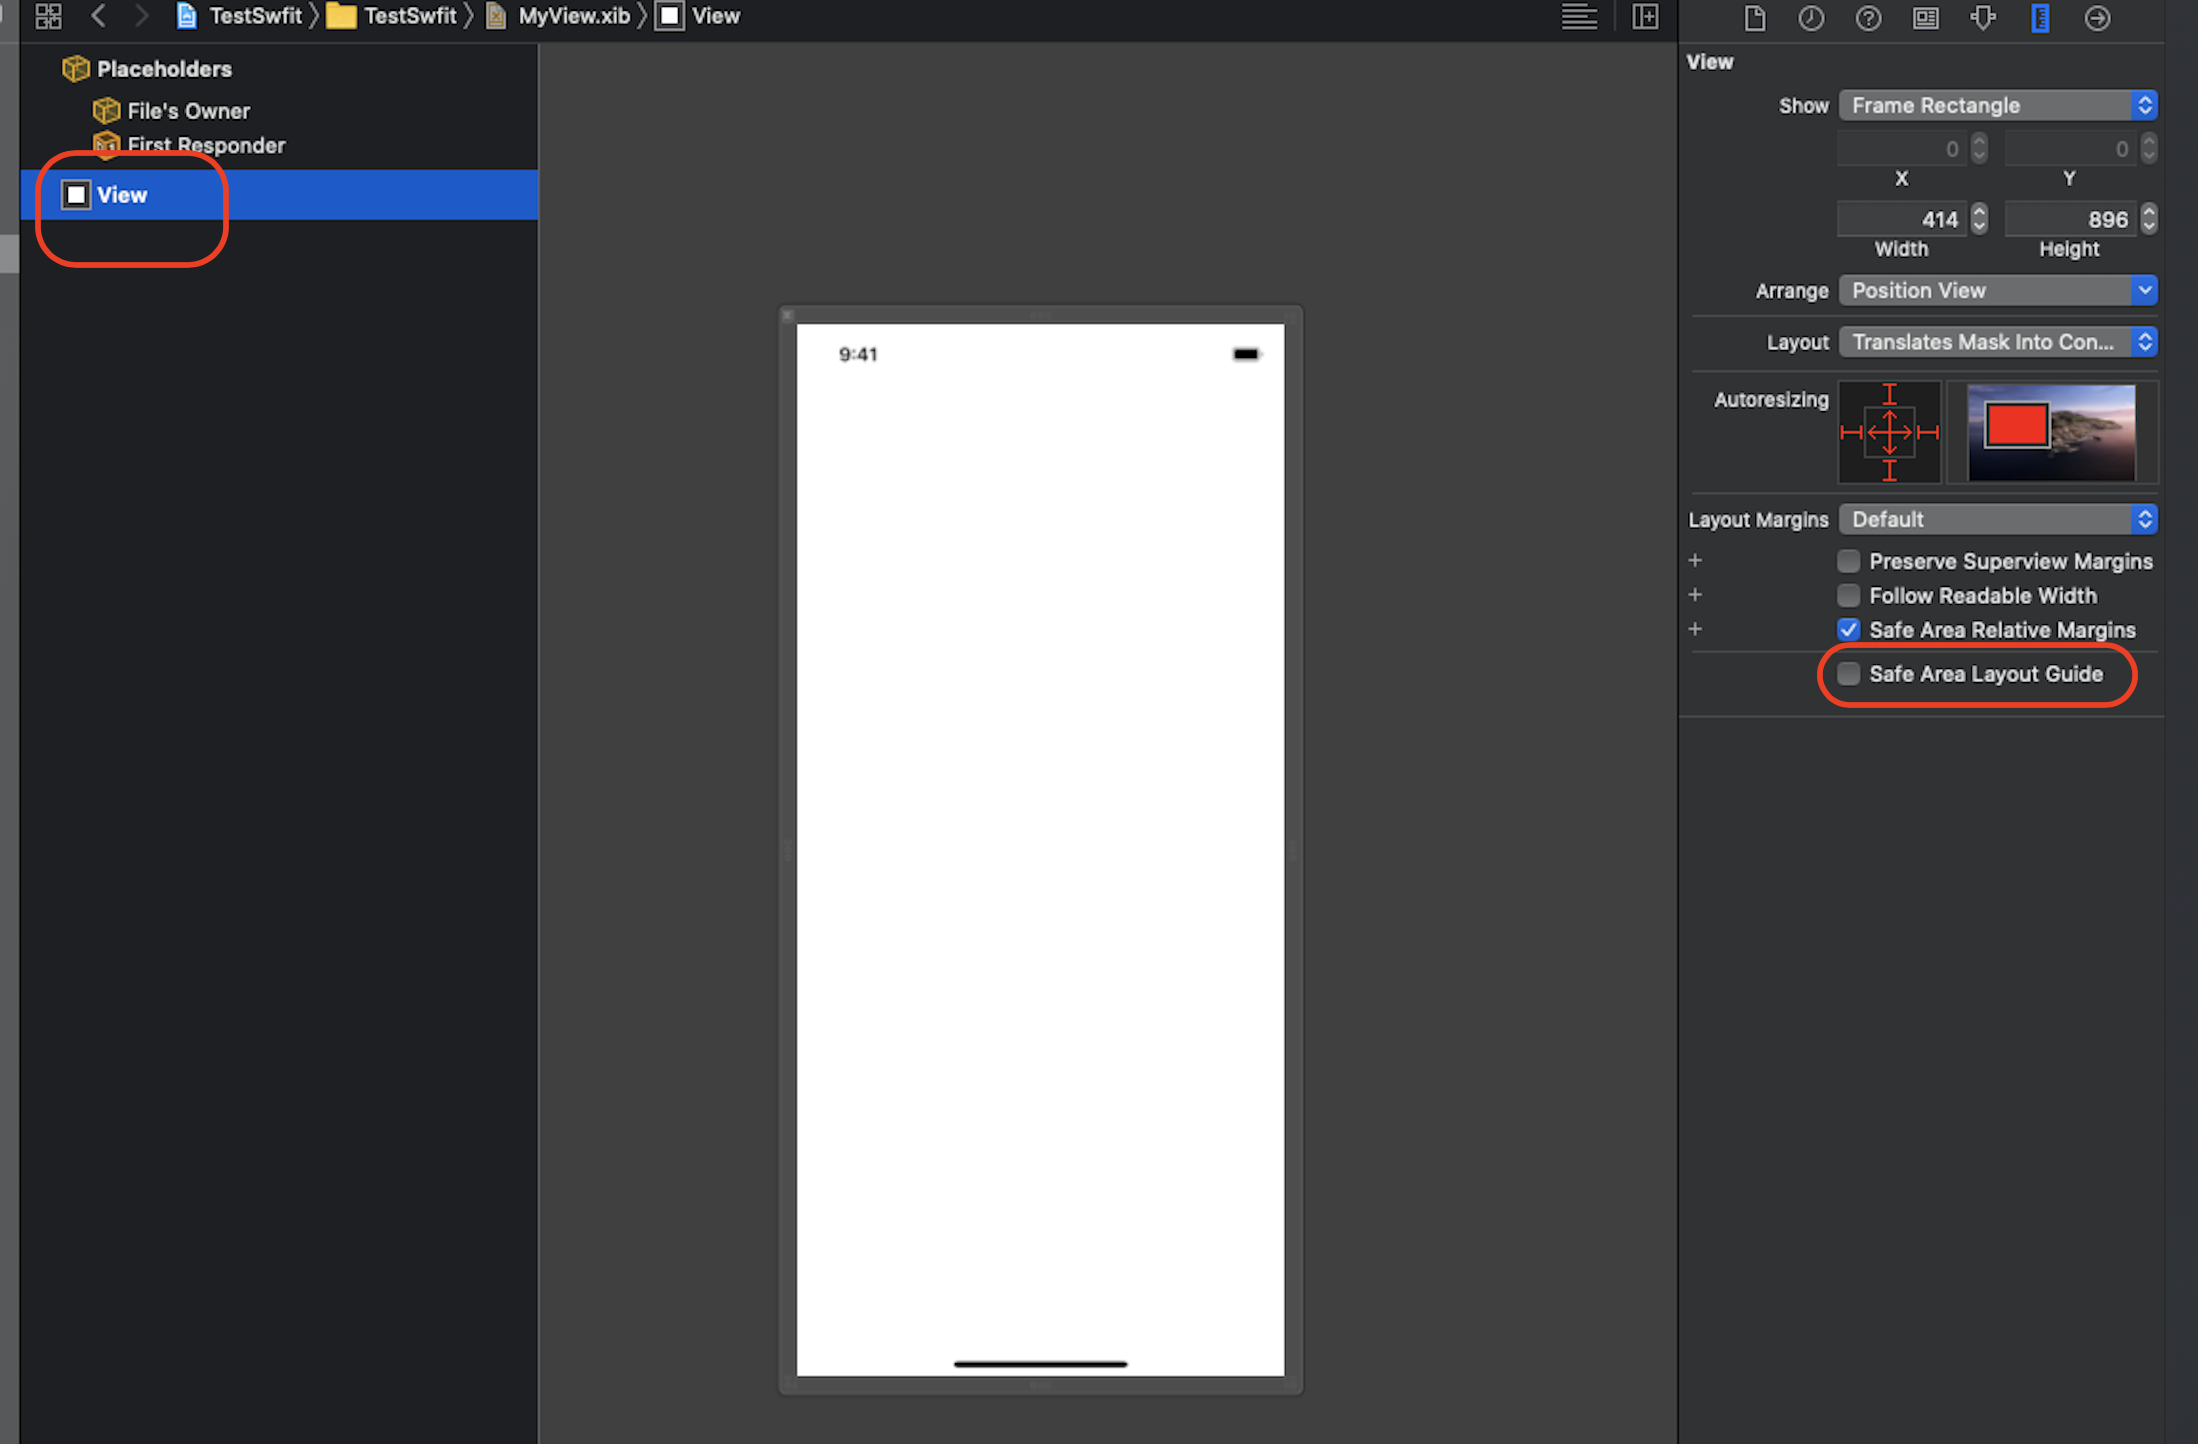Open the editor options lines icon

[x=1579, y=16]
